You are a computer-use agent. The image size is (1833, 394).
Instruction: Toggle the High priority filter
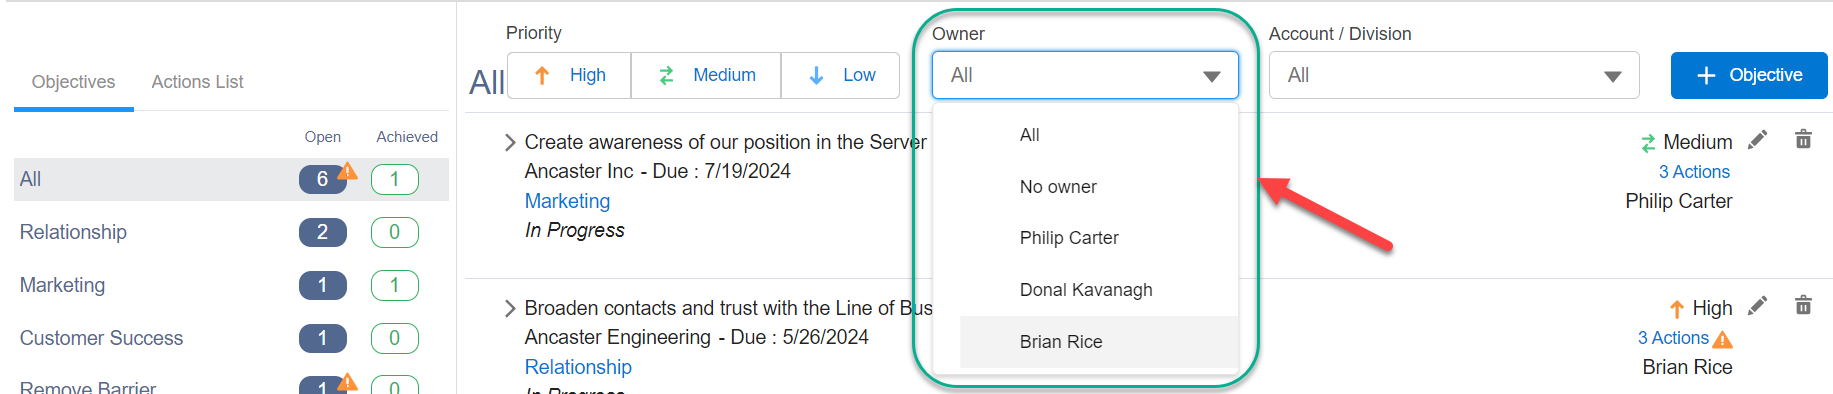tap(569, 75)
